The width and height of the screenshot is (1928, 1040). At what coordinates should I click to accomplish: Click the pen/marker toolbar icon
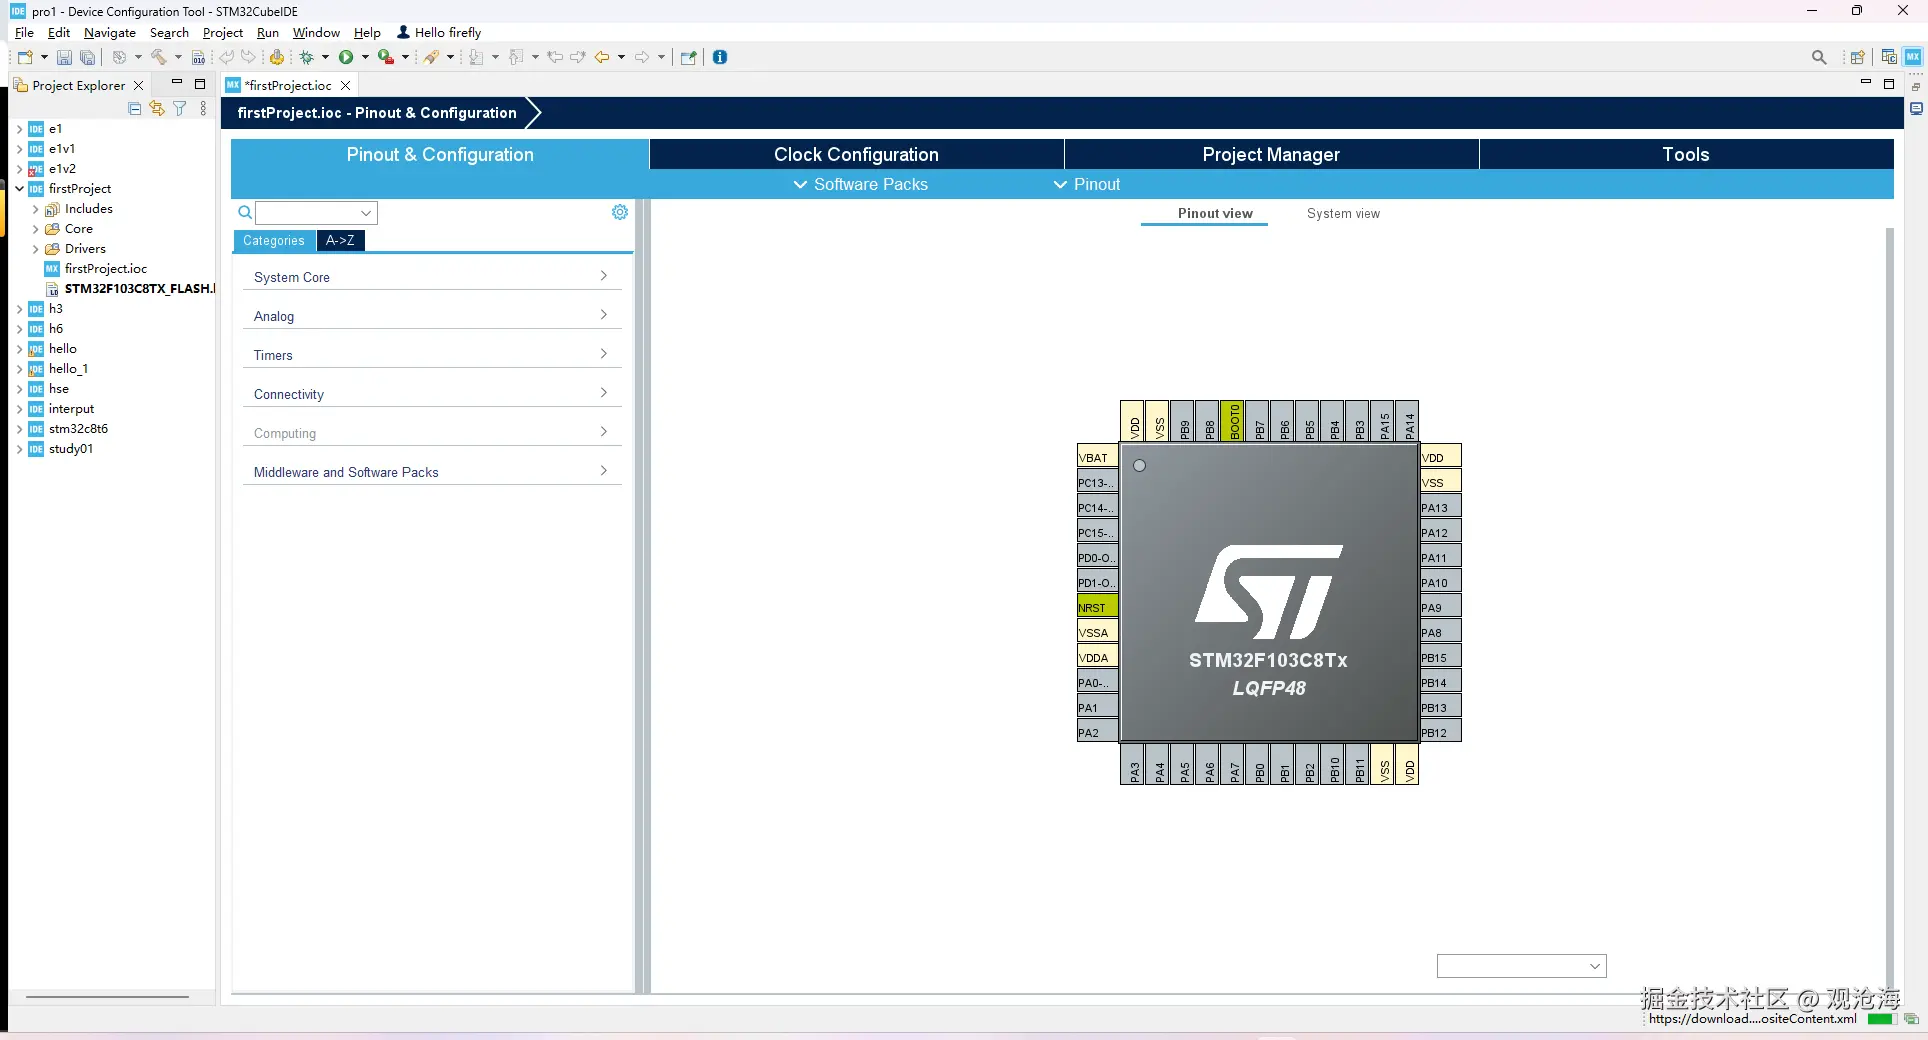pos(432,57)
